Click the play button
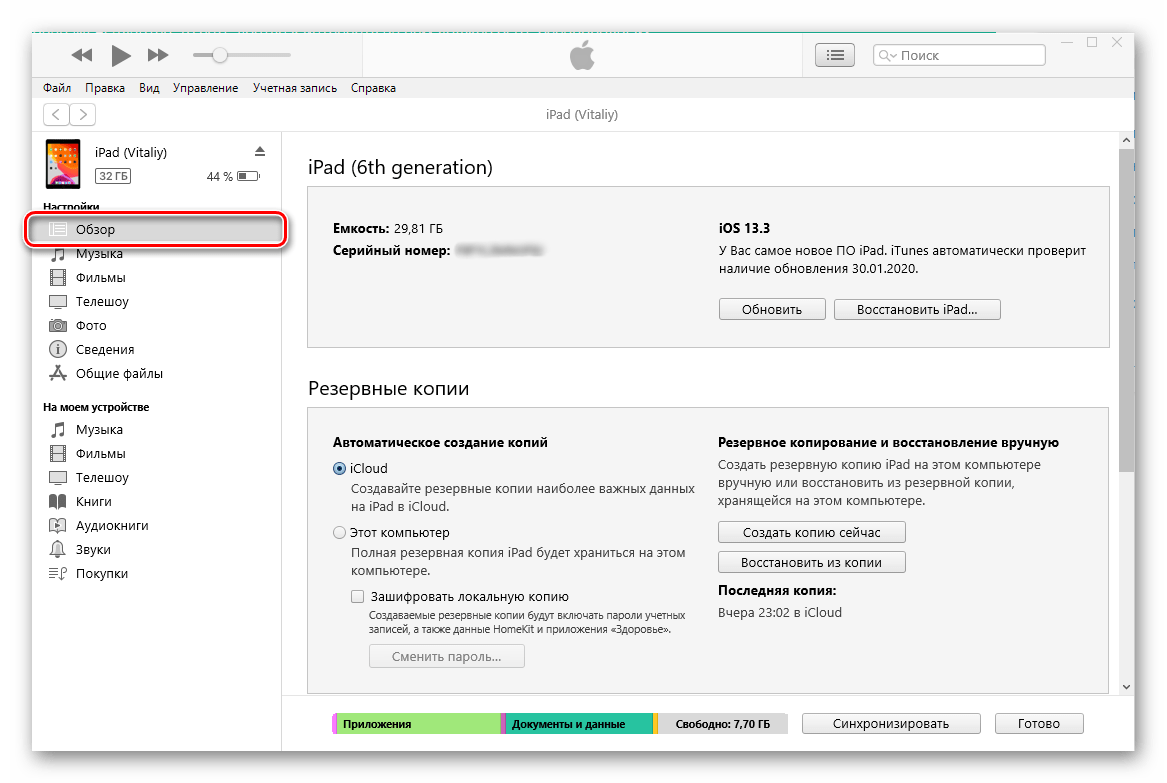 121,55
